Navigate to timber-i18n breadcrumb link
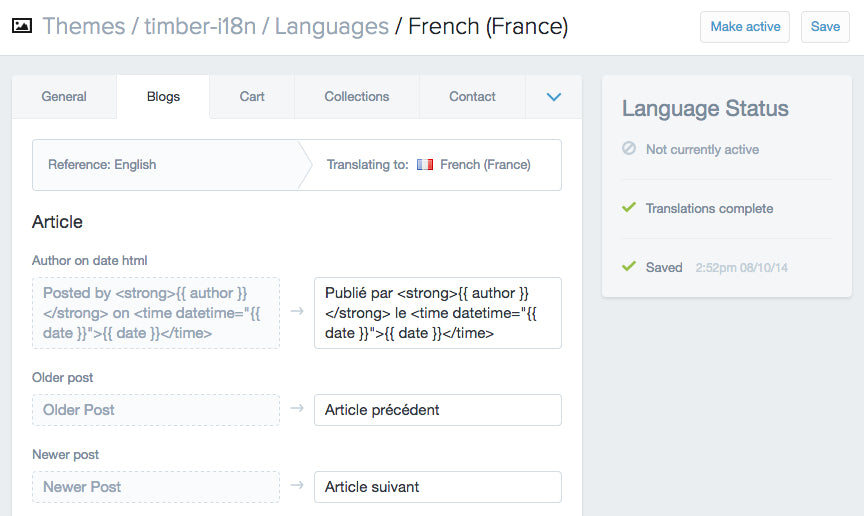This screenshot has height=516, width=864. click(x=200, y=27)
